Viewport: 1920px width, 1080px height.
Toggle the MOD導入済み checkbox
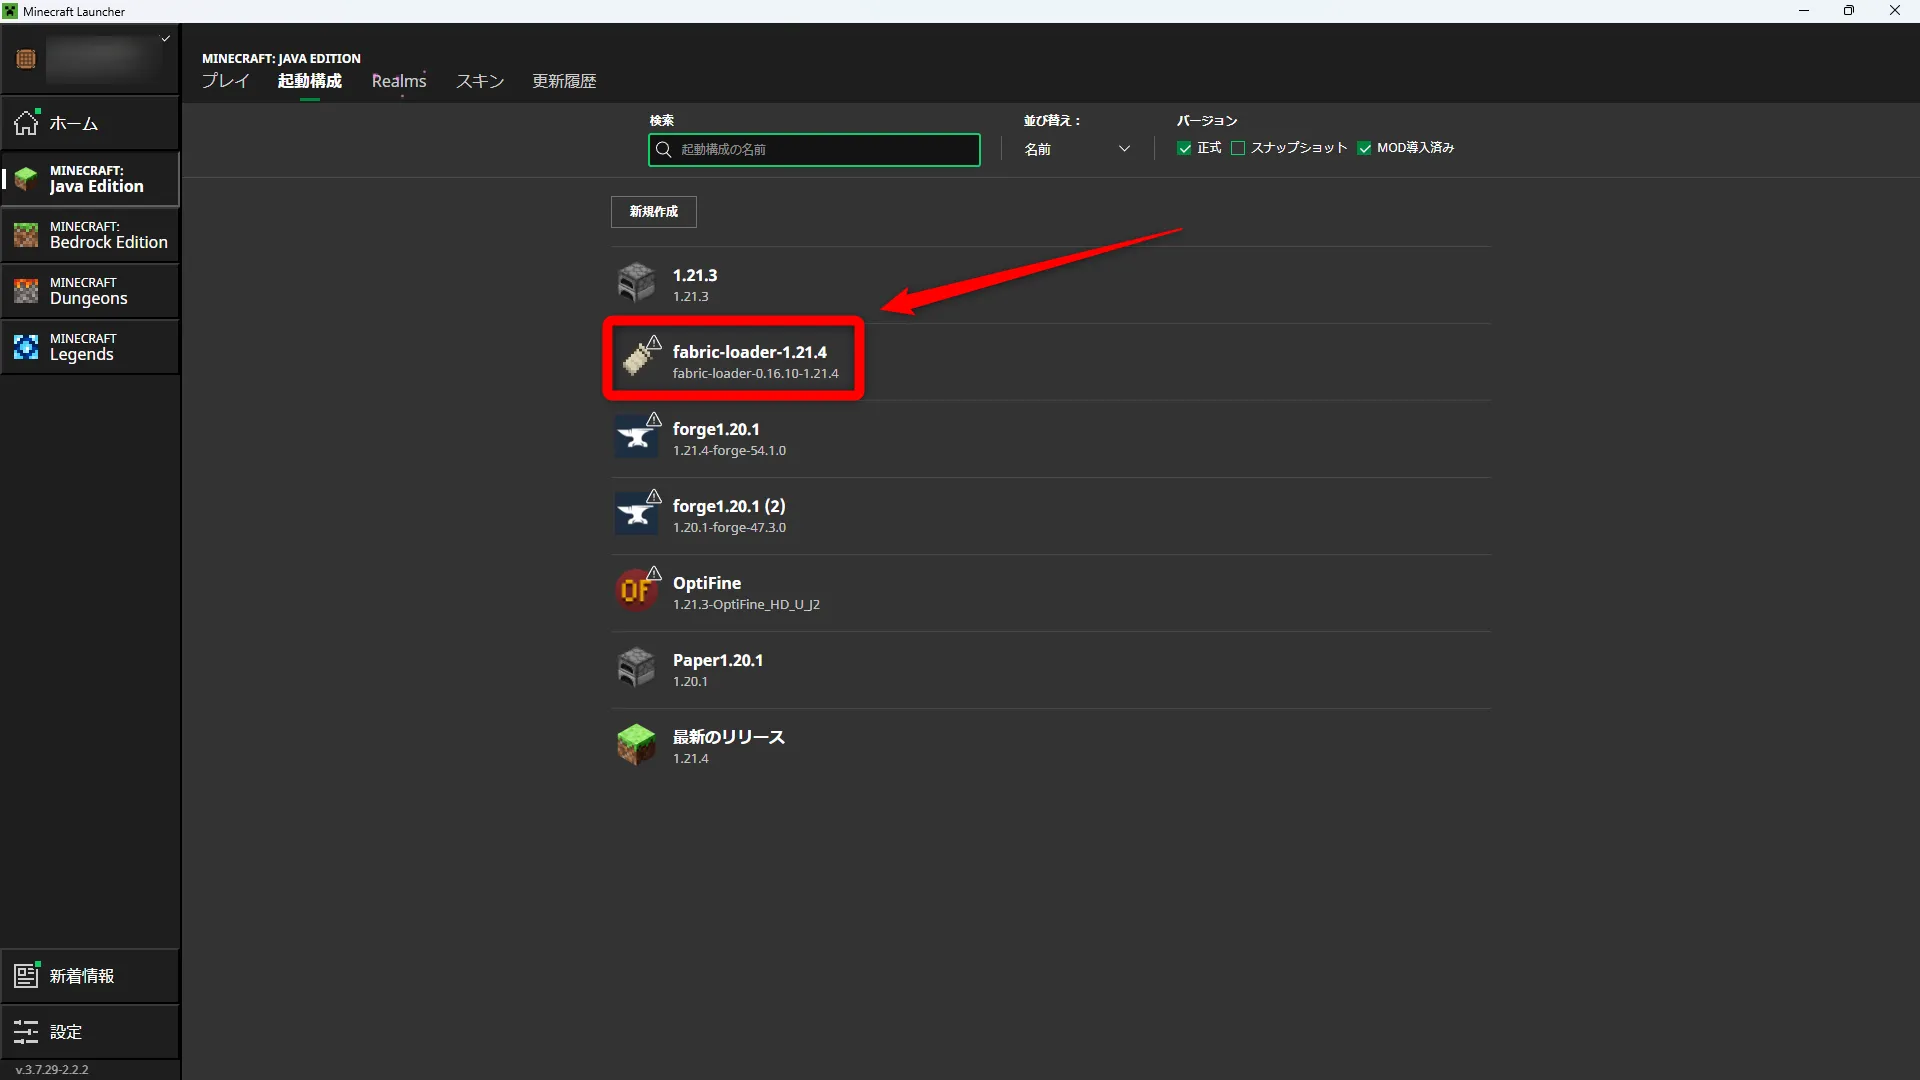tap(1364, 148)
